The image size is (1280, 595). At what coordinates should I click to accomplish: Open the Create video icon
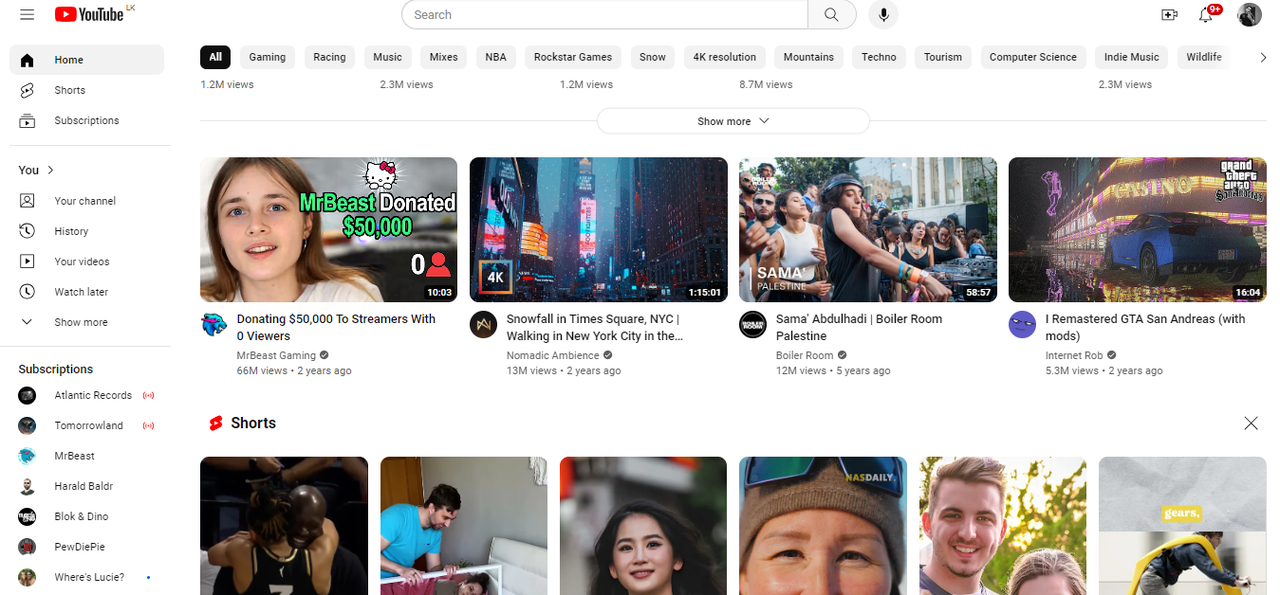click(1169, 15)
